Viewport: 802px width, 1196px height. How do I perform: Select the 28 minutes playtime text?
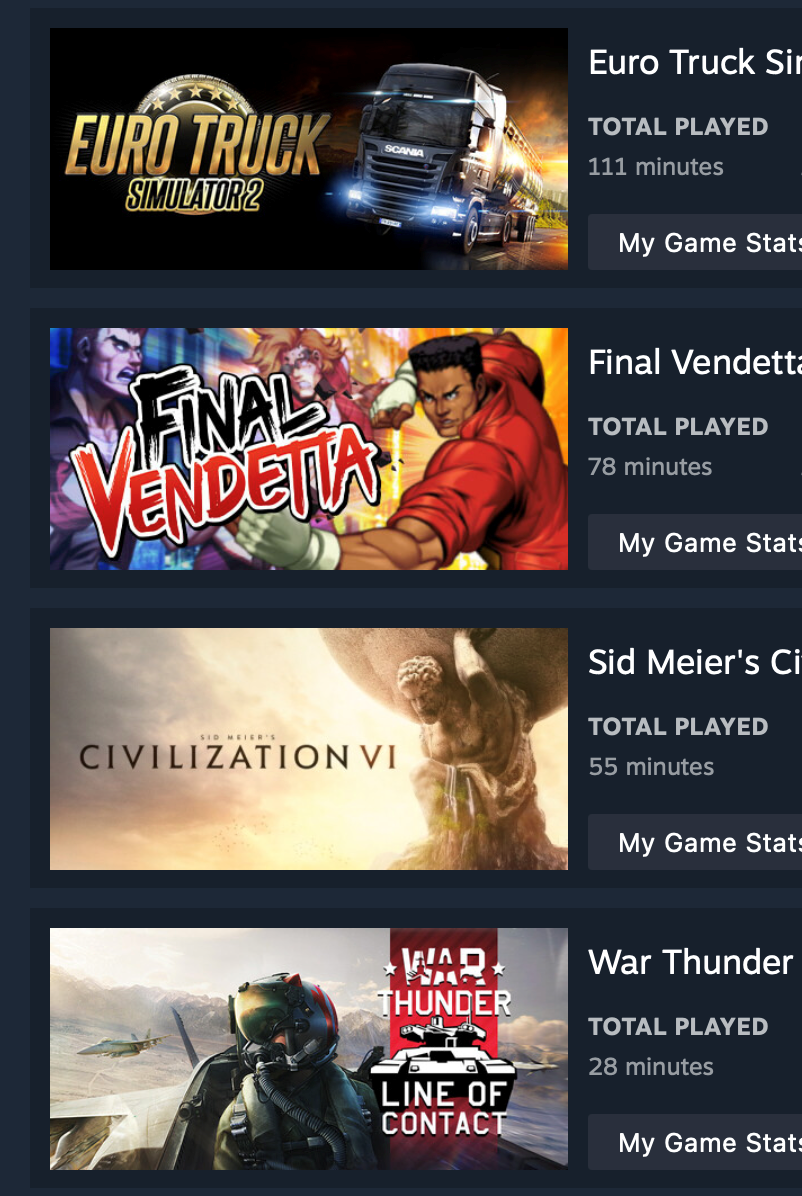651,1066
